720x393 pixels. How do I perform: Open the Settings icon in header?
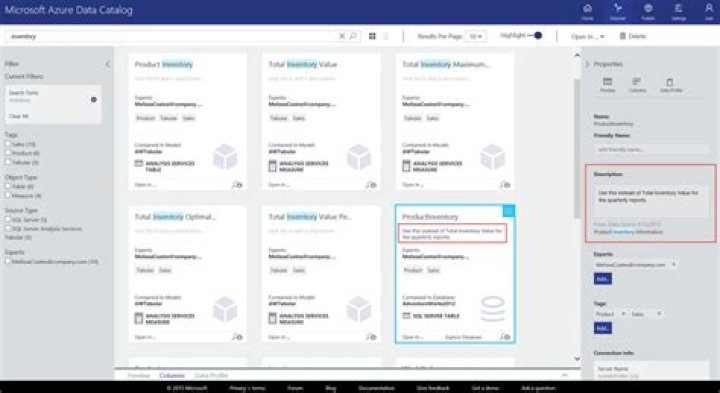pyautogui.click(x=678, y=8)
